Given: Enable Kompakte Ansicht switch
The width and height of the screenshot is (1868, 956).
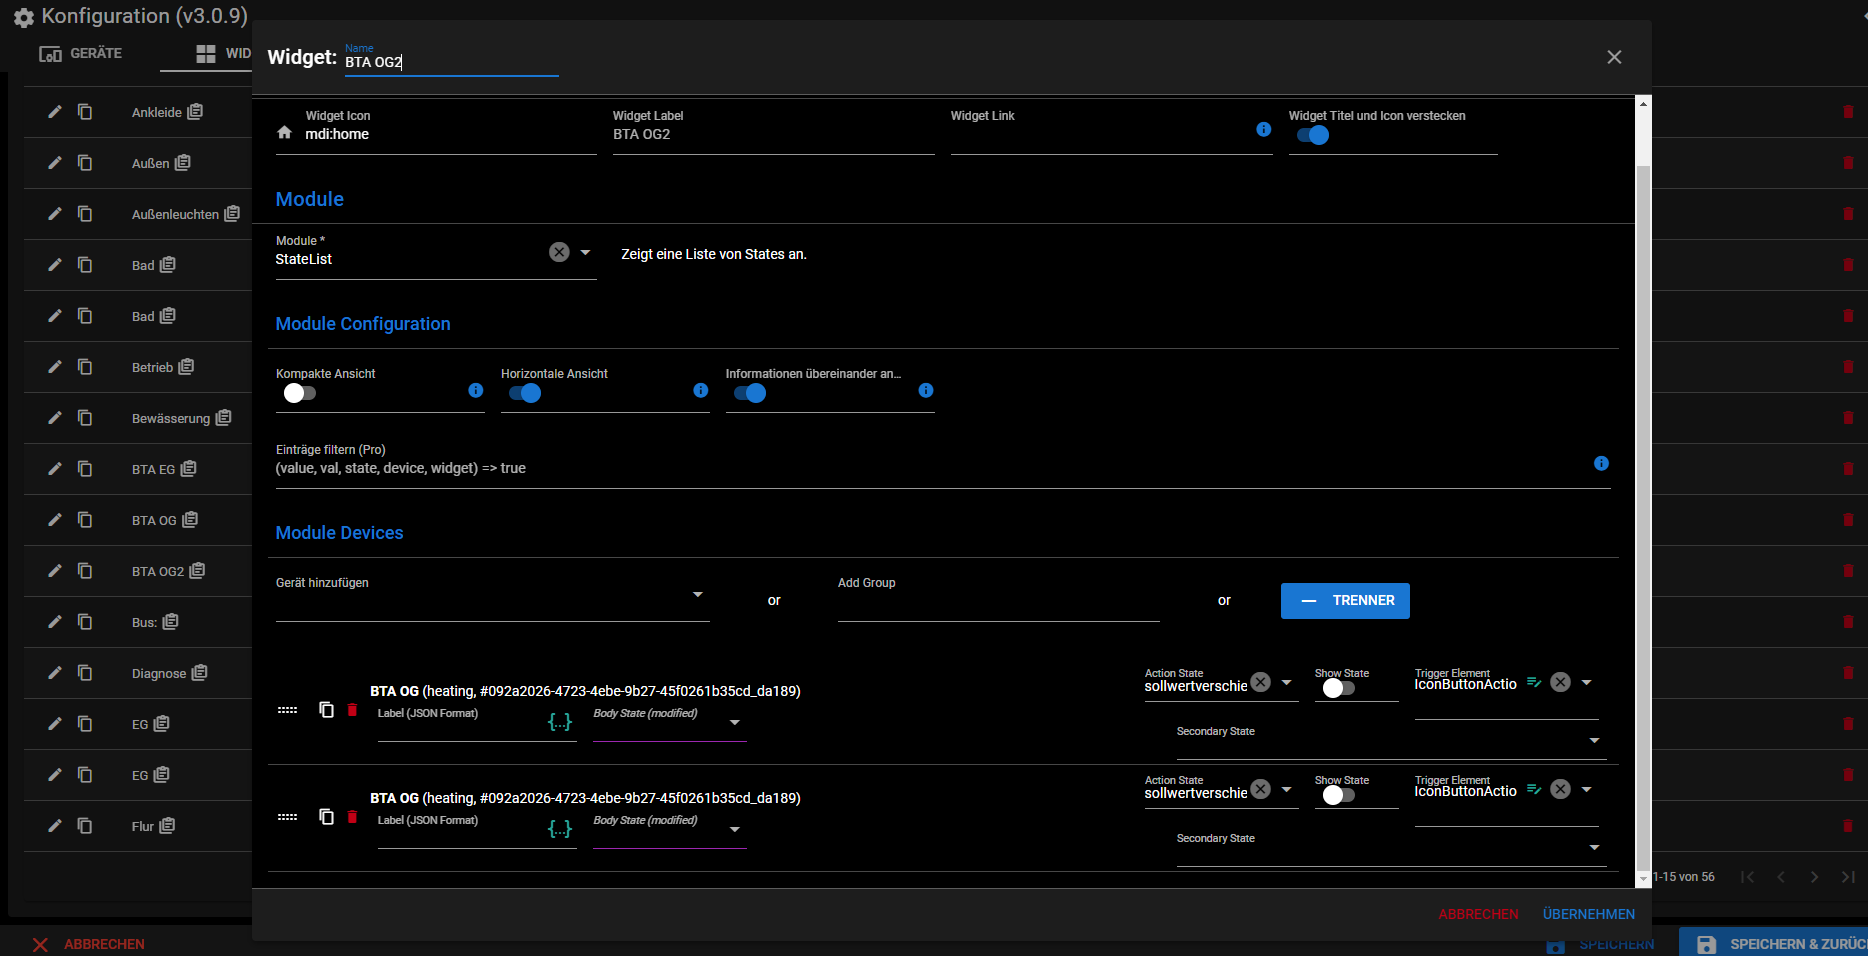Looking at the screenshot, I should tap(299, 393).
